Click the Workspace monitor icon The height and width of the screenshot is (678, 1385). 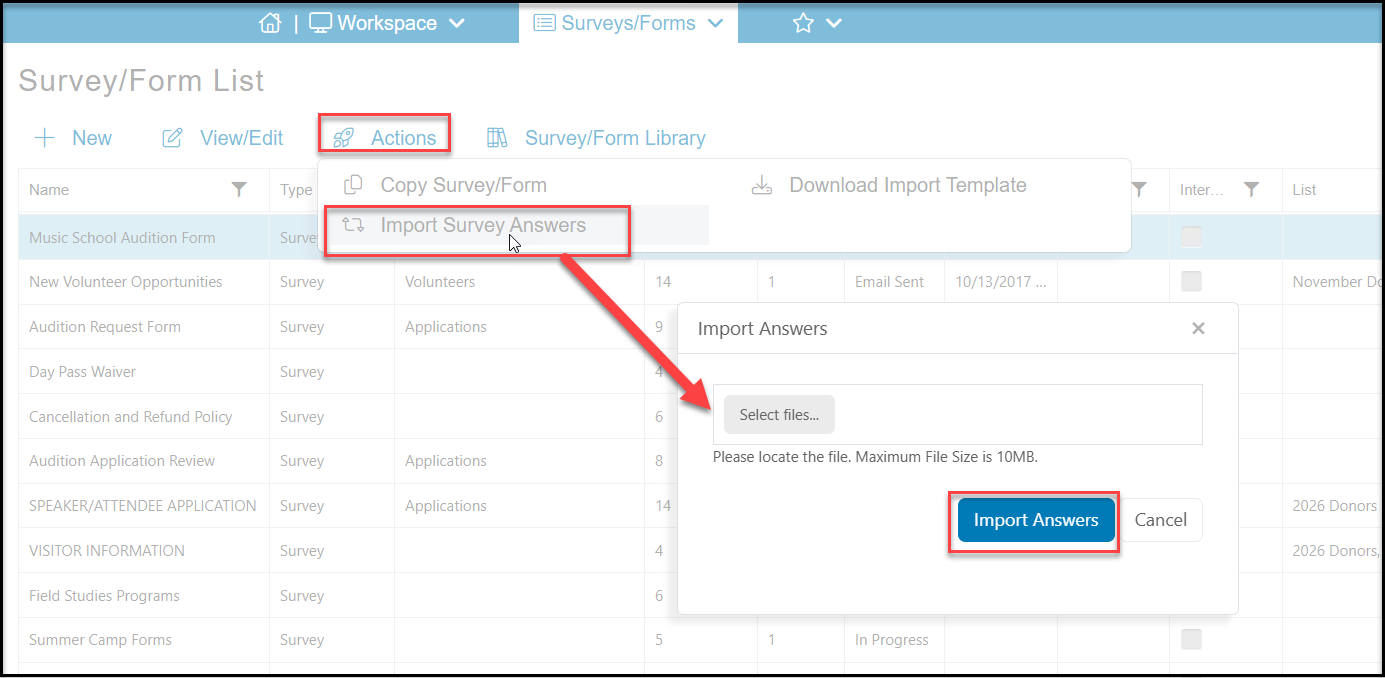(320, 22)
